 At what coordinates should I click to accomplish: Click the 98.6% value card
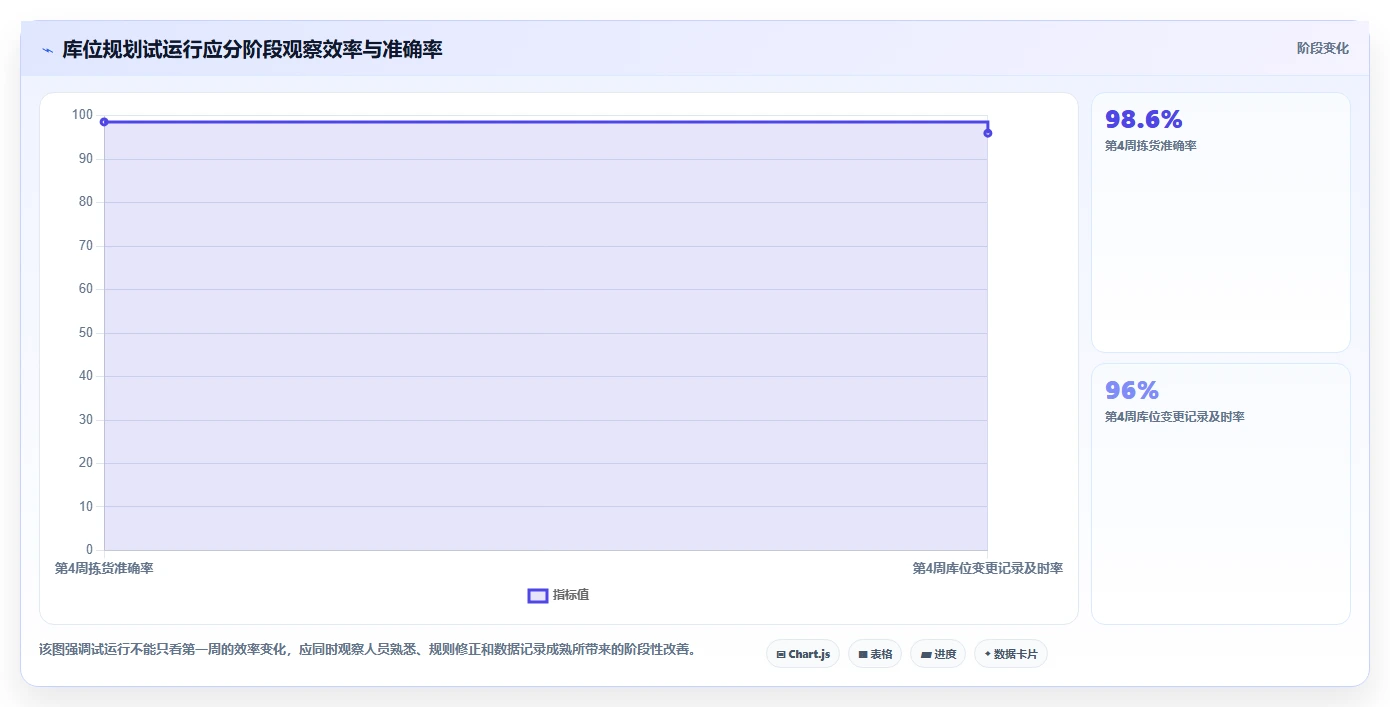click(1221, 222)
